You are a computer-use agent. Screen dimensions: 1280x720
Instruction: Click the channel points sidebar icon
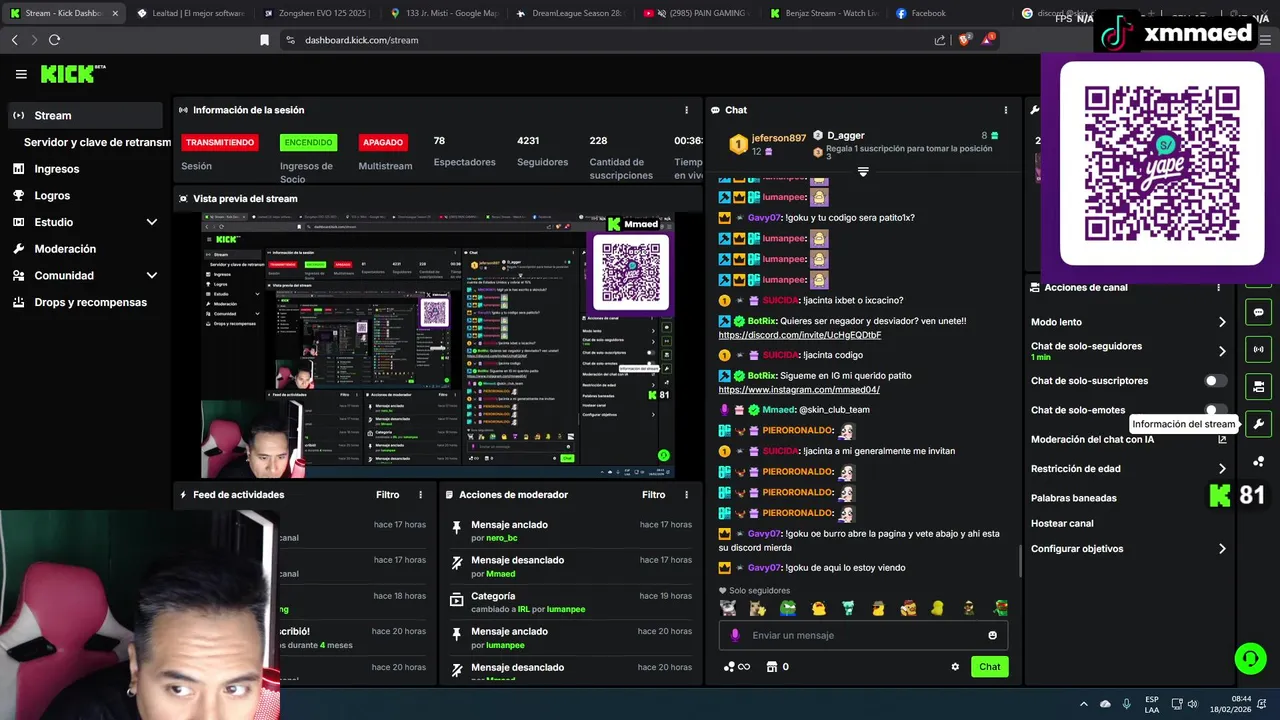click(x=1258, y=461)
